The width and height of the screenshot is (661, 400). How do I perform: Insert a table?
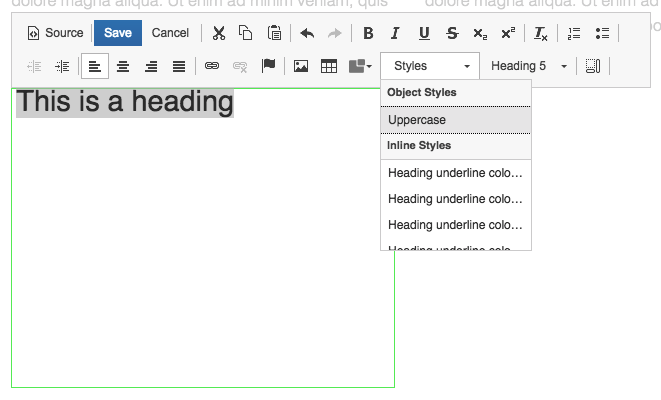point(329,66)
